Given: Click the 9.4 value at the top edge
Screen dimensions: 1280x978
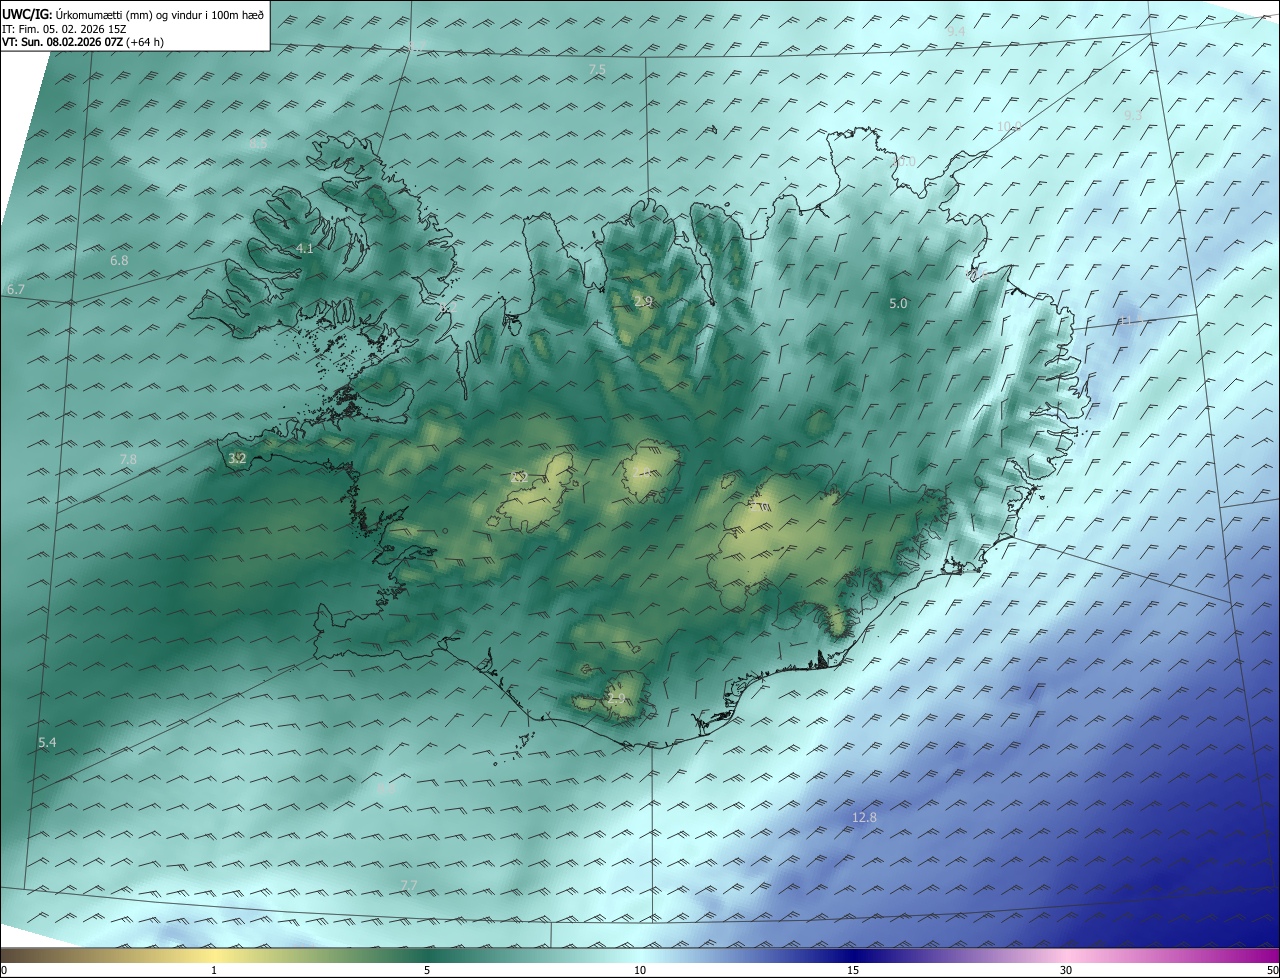Looking at the screenshot, I should (956, 31).
